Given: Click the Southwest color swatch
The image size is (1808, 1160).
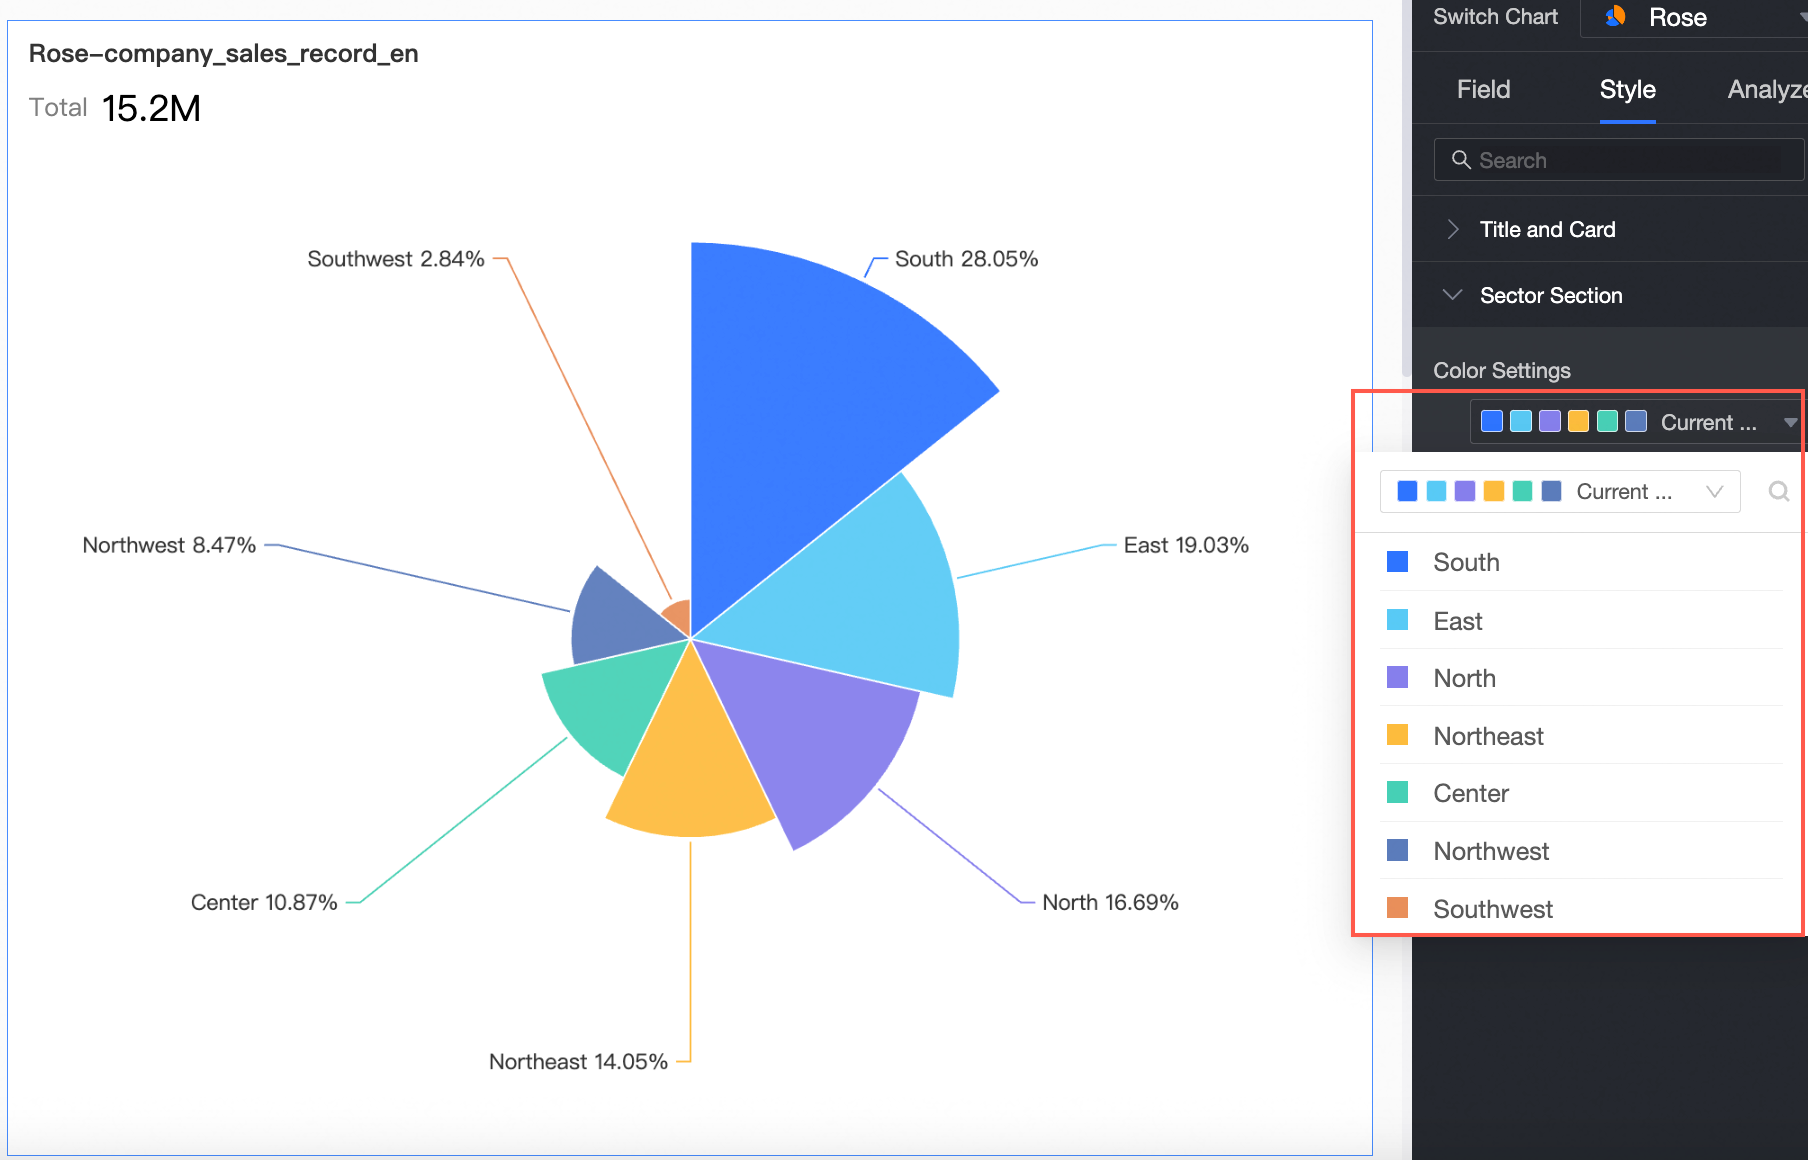Looking at the screenshot, I should (x=1398, y=908).
